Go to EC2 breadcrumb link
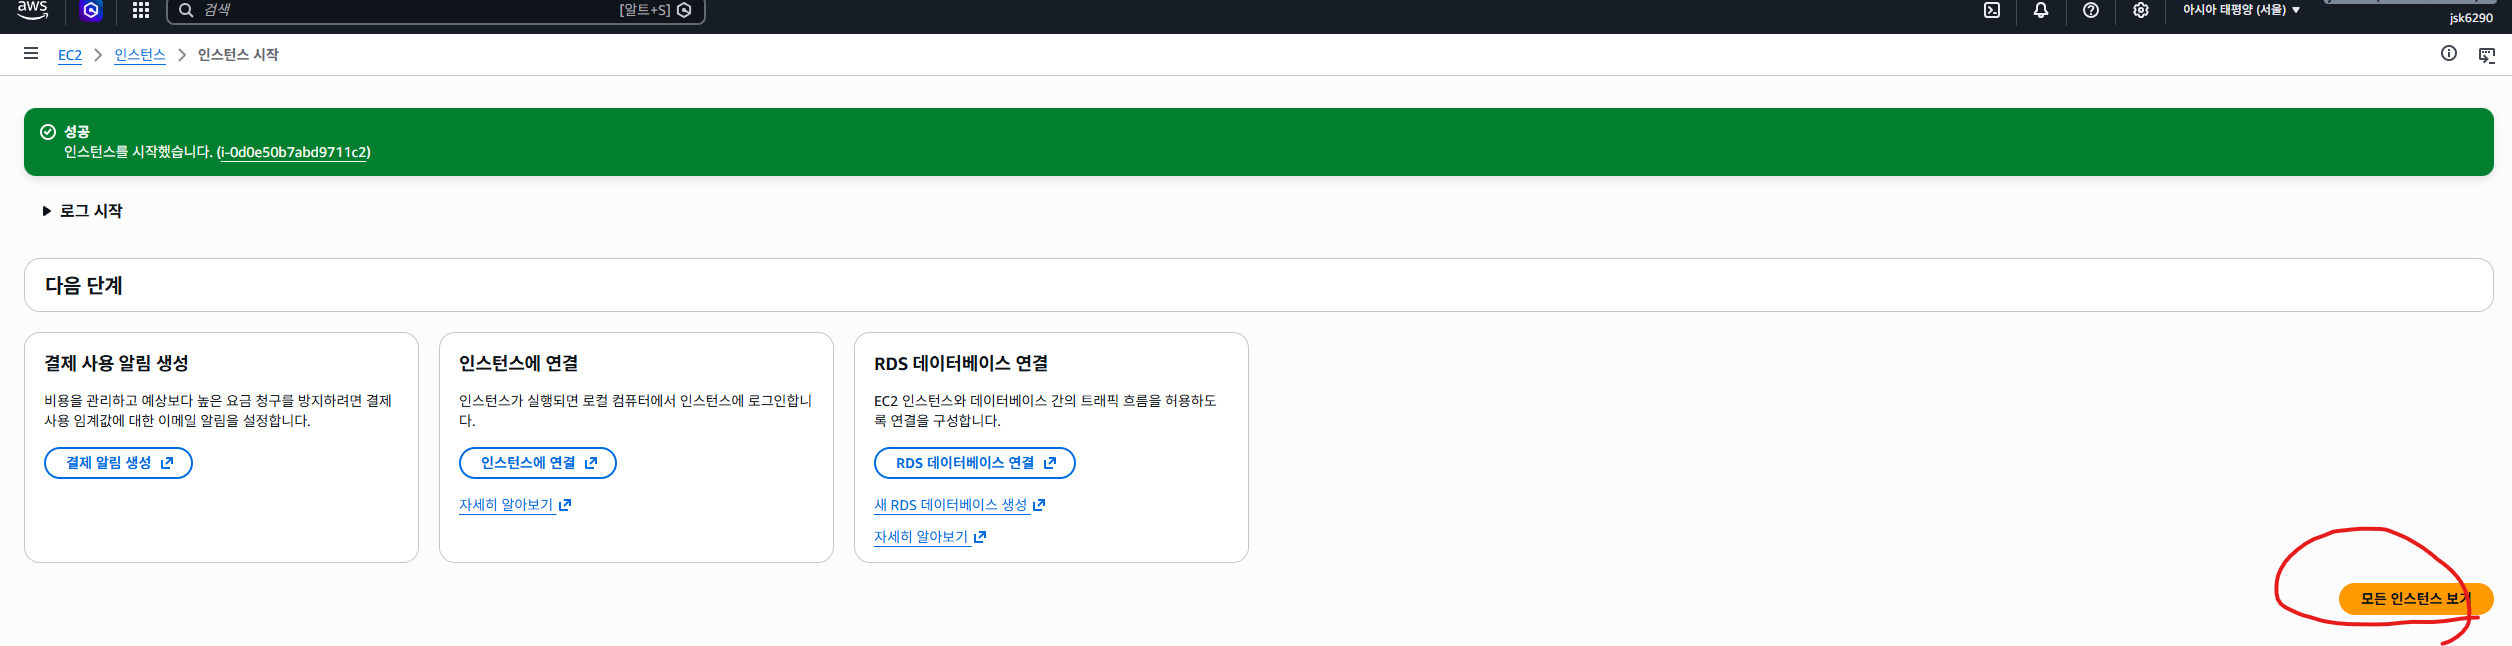 point(70,55)
